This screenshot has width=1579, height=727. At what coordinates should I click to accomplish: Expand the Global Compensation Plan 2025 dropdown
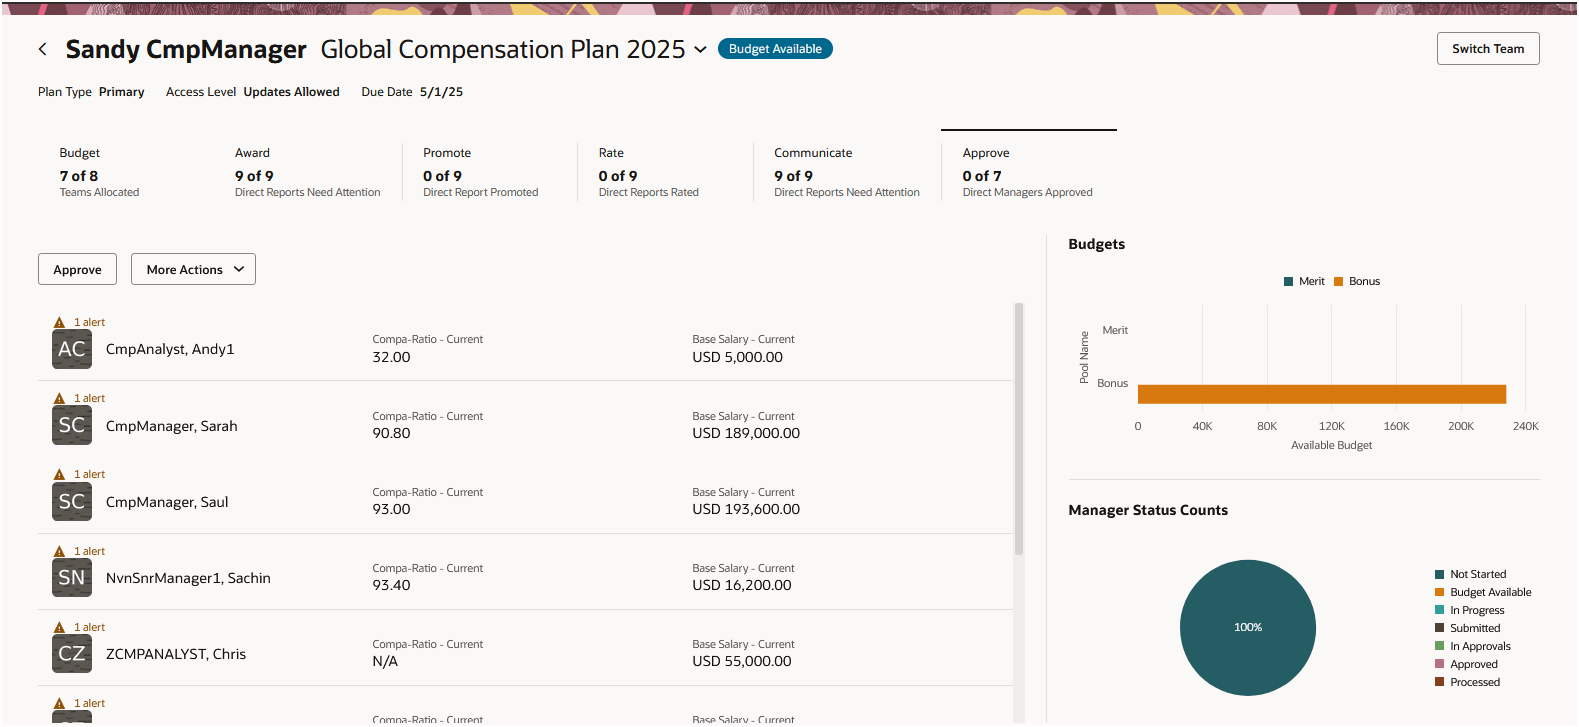[700, 50]
